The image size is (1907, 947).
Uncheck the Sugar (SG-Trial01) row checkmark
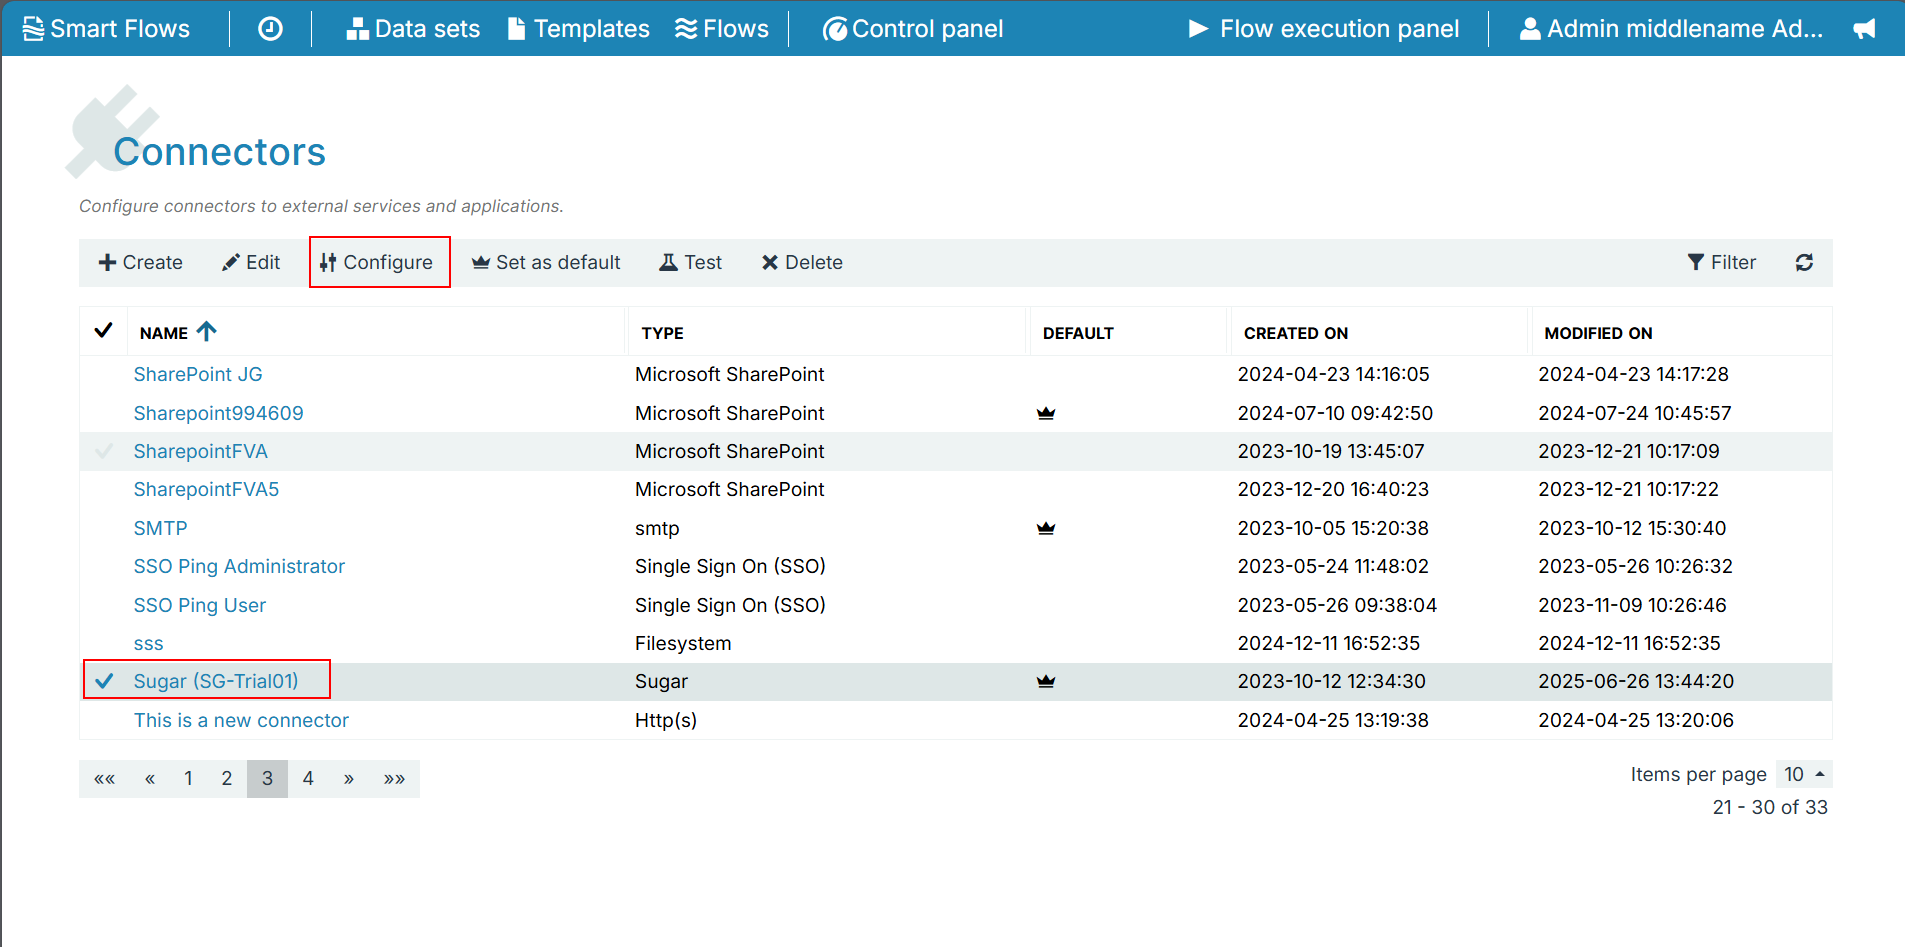pos(104,682)
